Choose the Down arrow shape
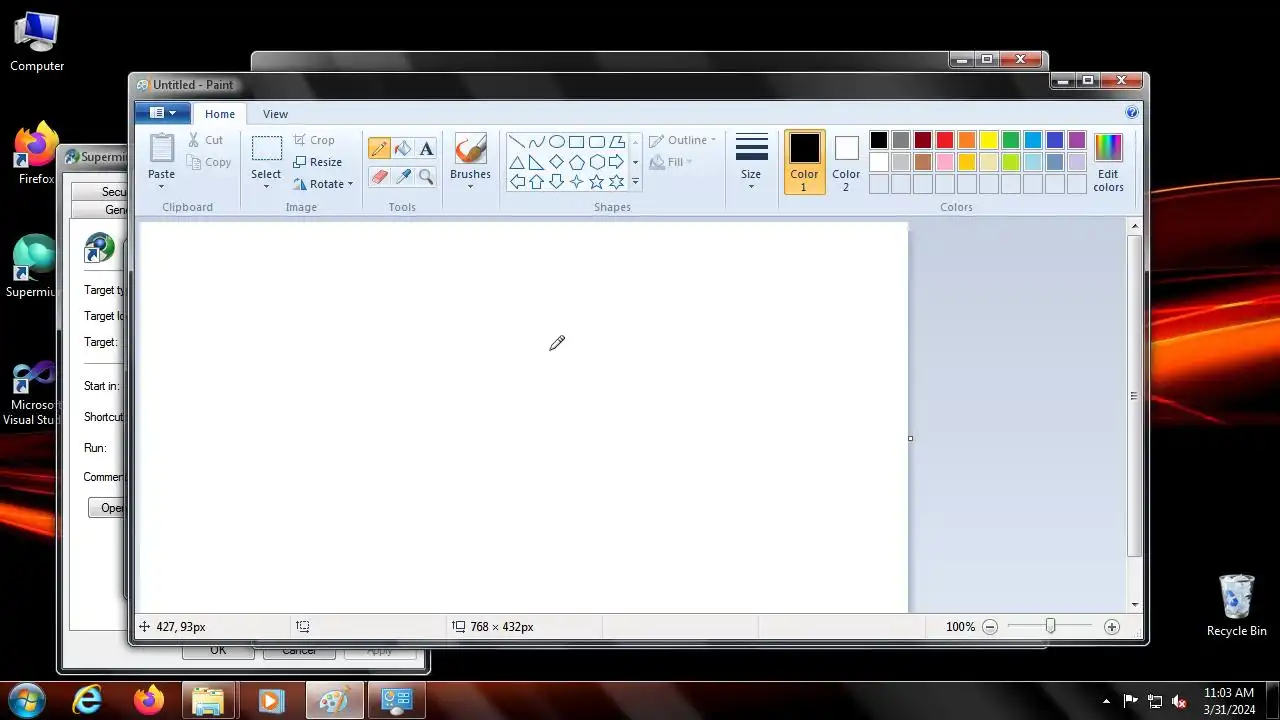The image size is (1280, 720). 557,182
